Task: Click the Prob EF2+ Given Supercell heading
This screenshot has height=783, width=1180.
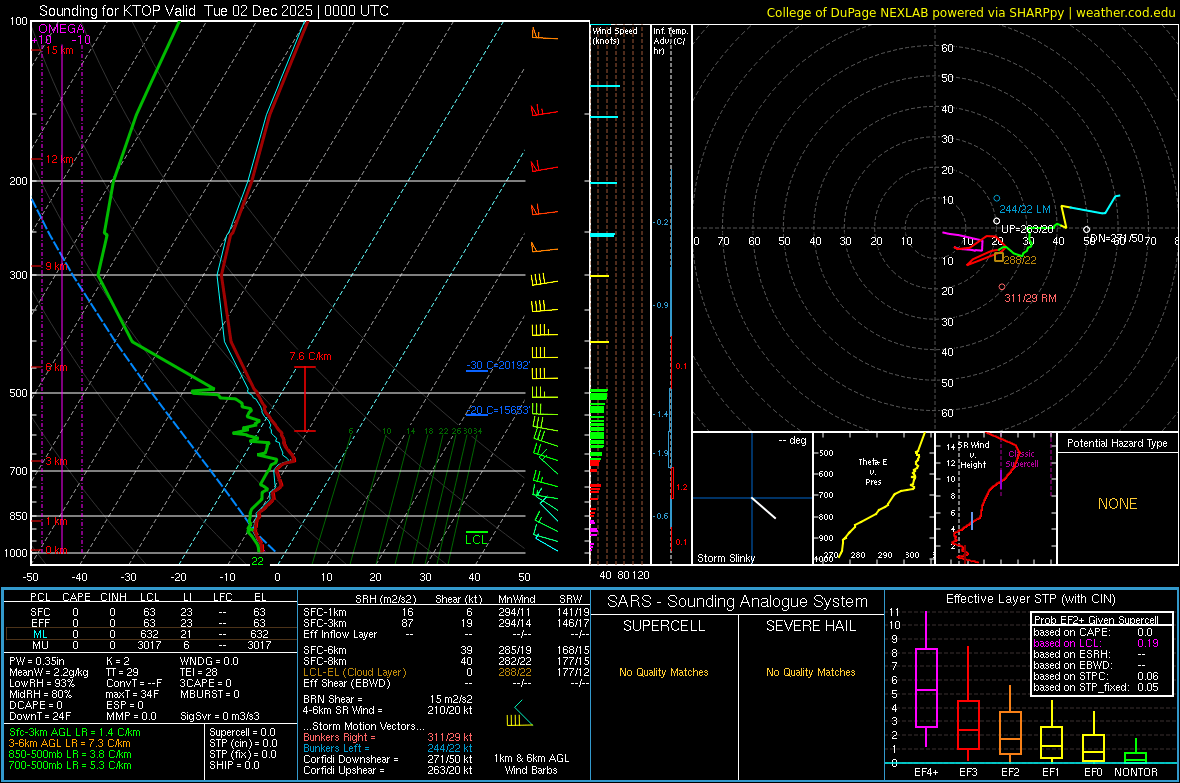Action: 1096,620
